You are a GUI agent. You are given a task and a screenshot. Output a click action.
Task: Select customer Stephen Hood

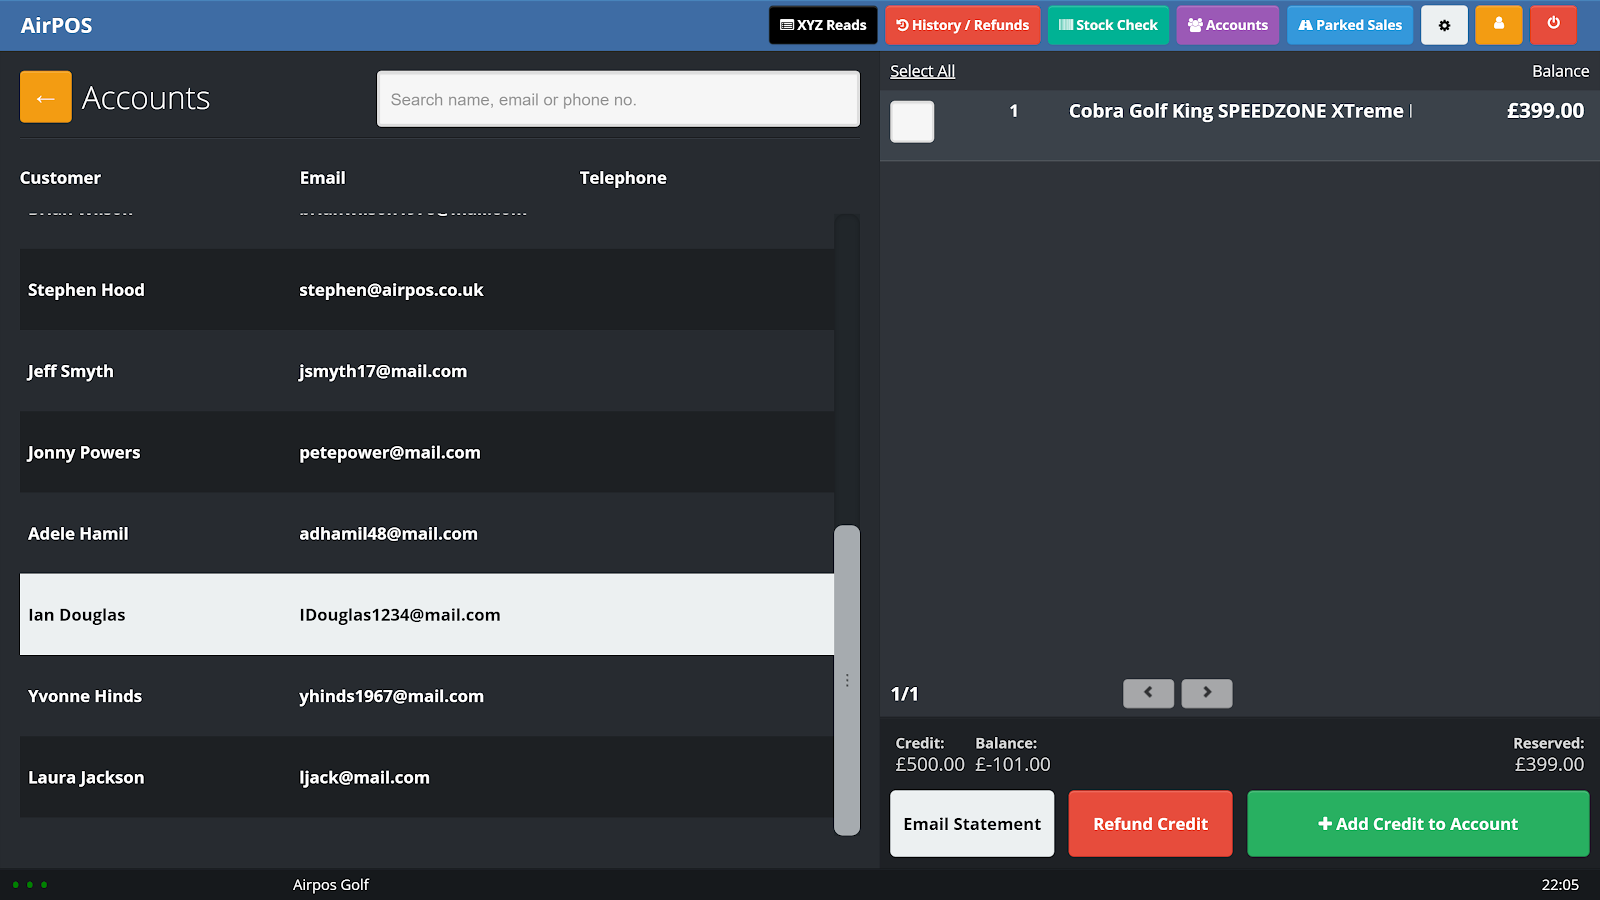pos(427,290)
